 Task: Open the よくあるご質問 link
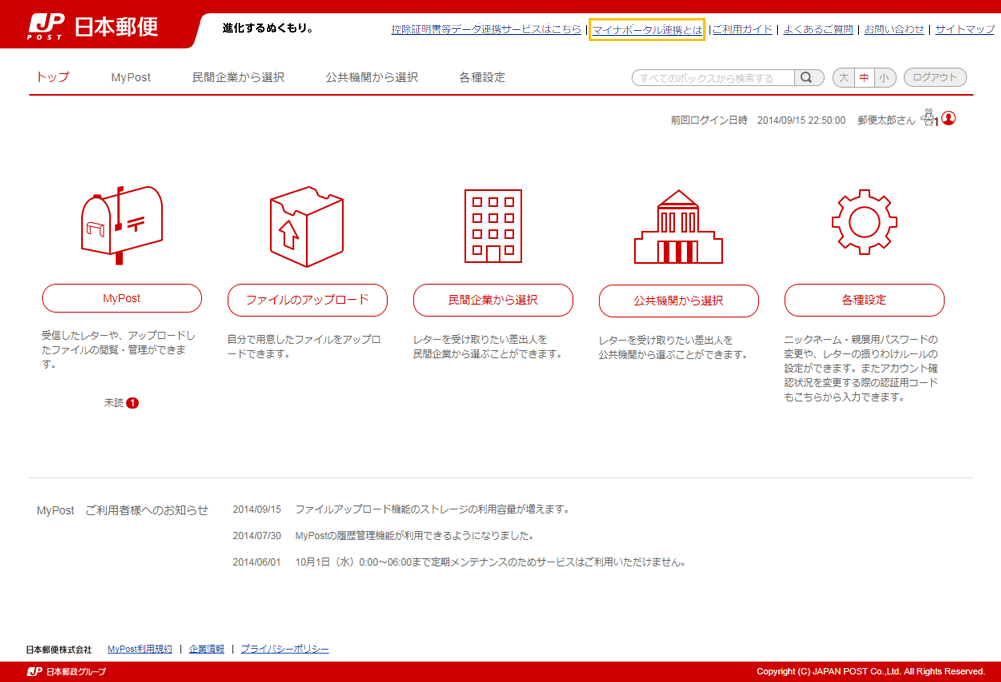click(x=818, y=29)
